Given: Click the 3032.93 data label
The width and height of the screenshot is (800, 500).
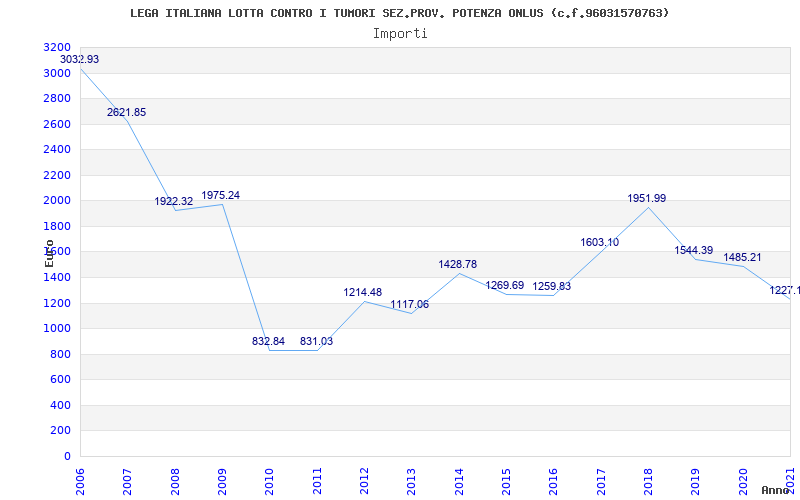Looking at the screenshot, I should tap(80, 60).
